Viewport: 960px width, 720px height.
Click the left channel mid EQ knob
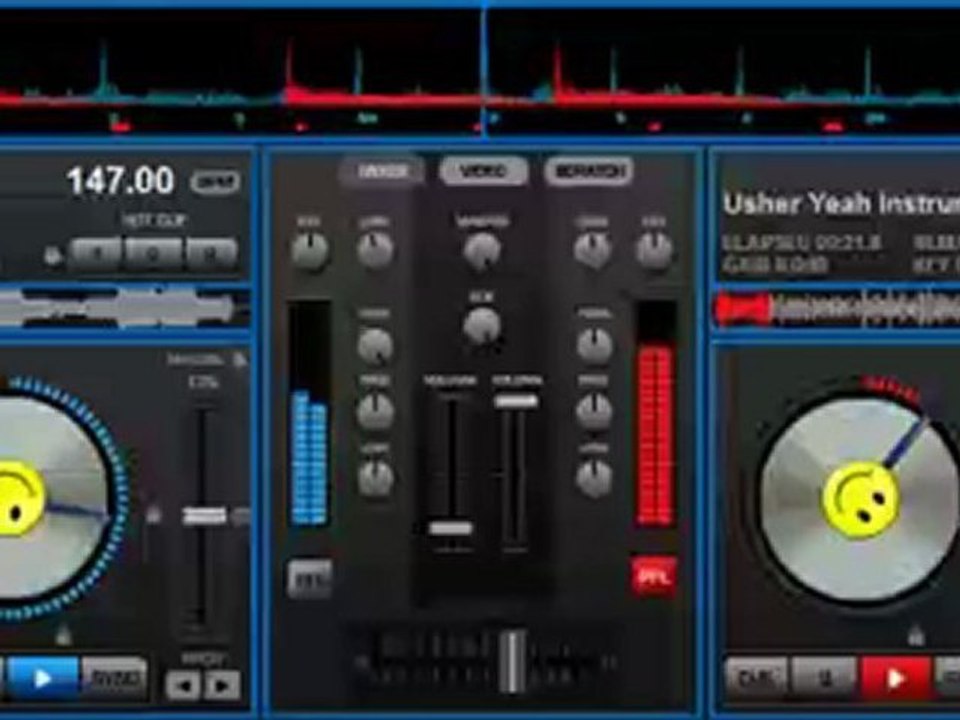375,410
